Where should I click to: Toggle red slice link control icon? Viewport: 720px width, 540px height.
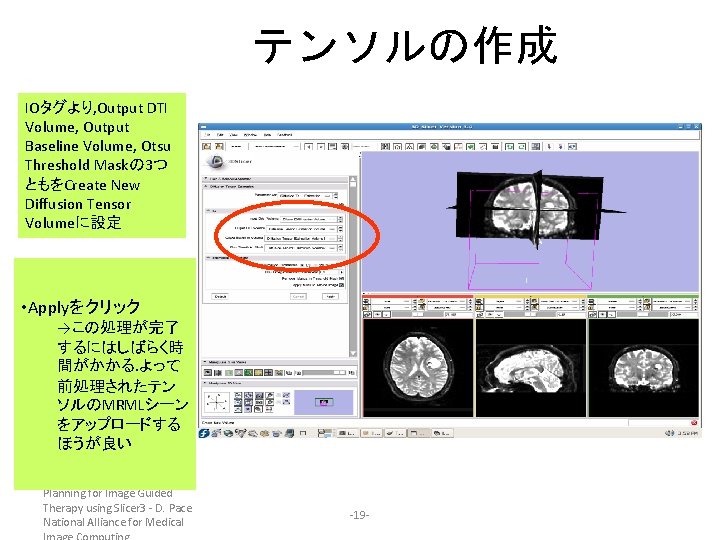pyautogui.click(x=367, y=315)
